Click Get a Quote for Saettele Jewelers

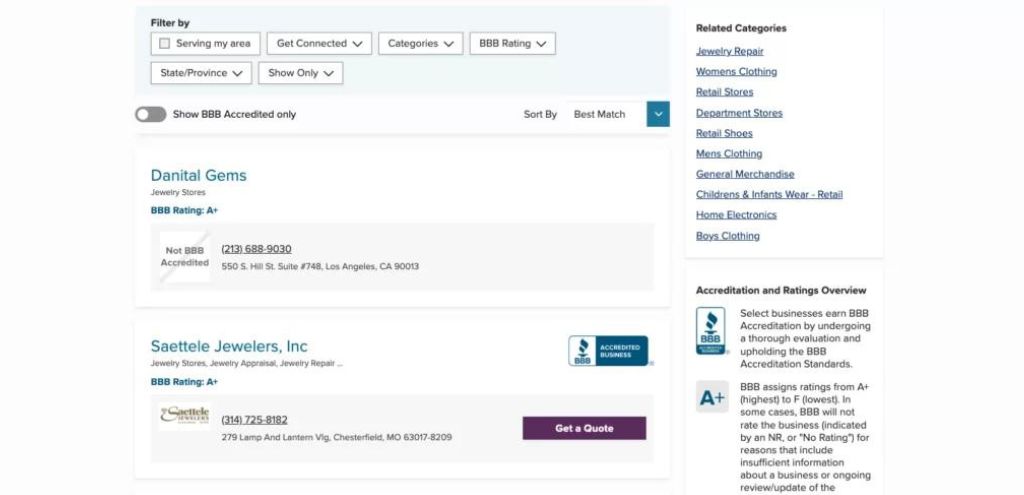point(584,428)
